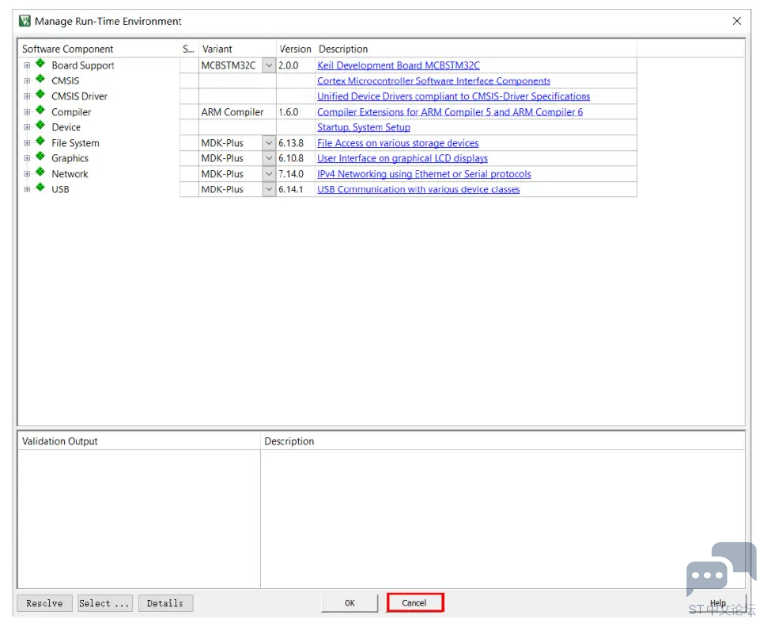Click the green diamond icon beside CMSIS

click(x=40, y=79)
